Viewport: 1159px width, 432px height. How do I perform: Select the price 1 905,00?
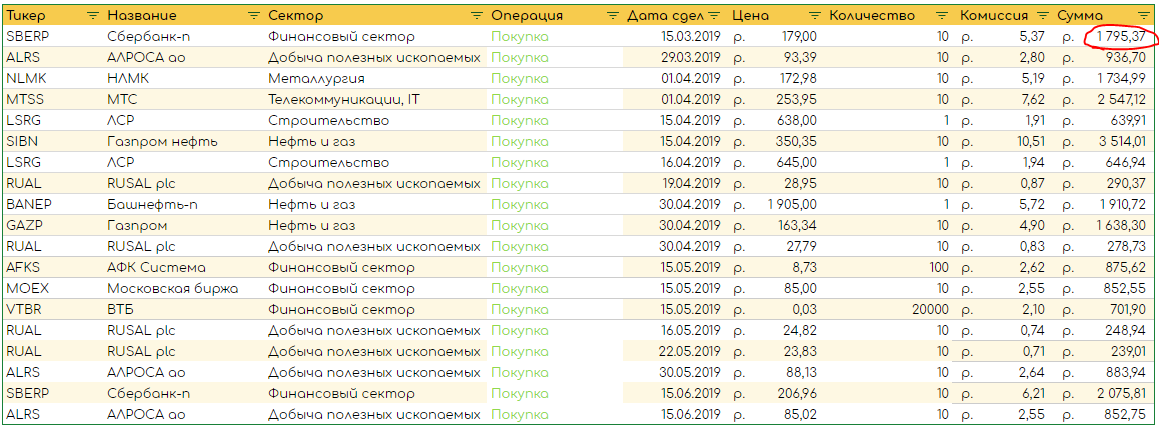click(792, 204)
